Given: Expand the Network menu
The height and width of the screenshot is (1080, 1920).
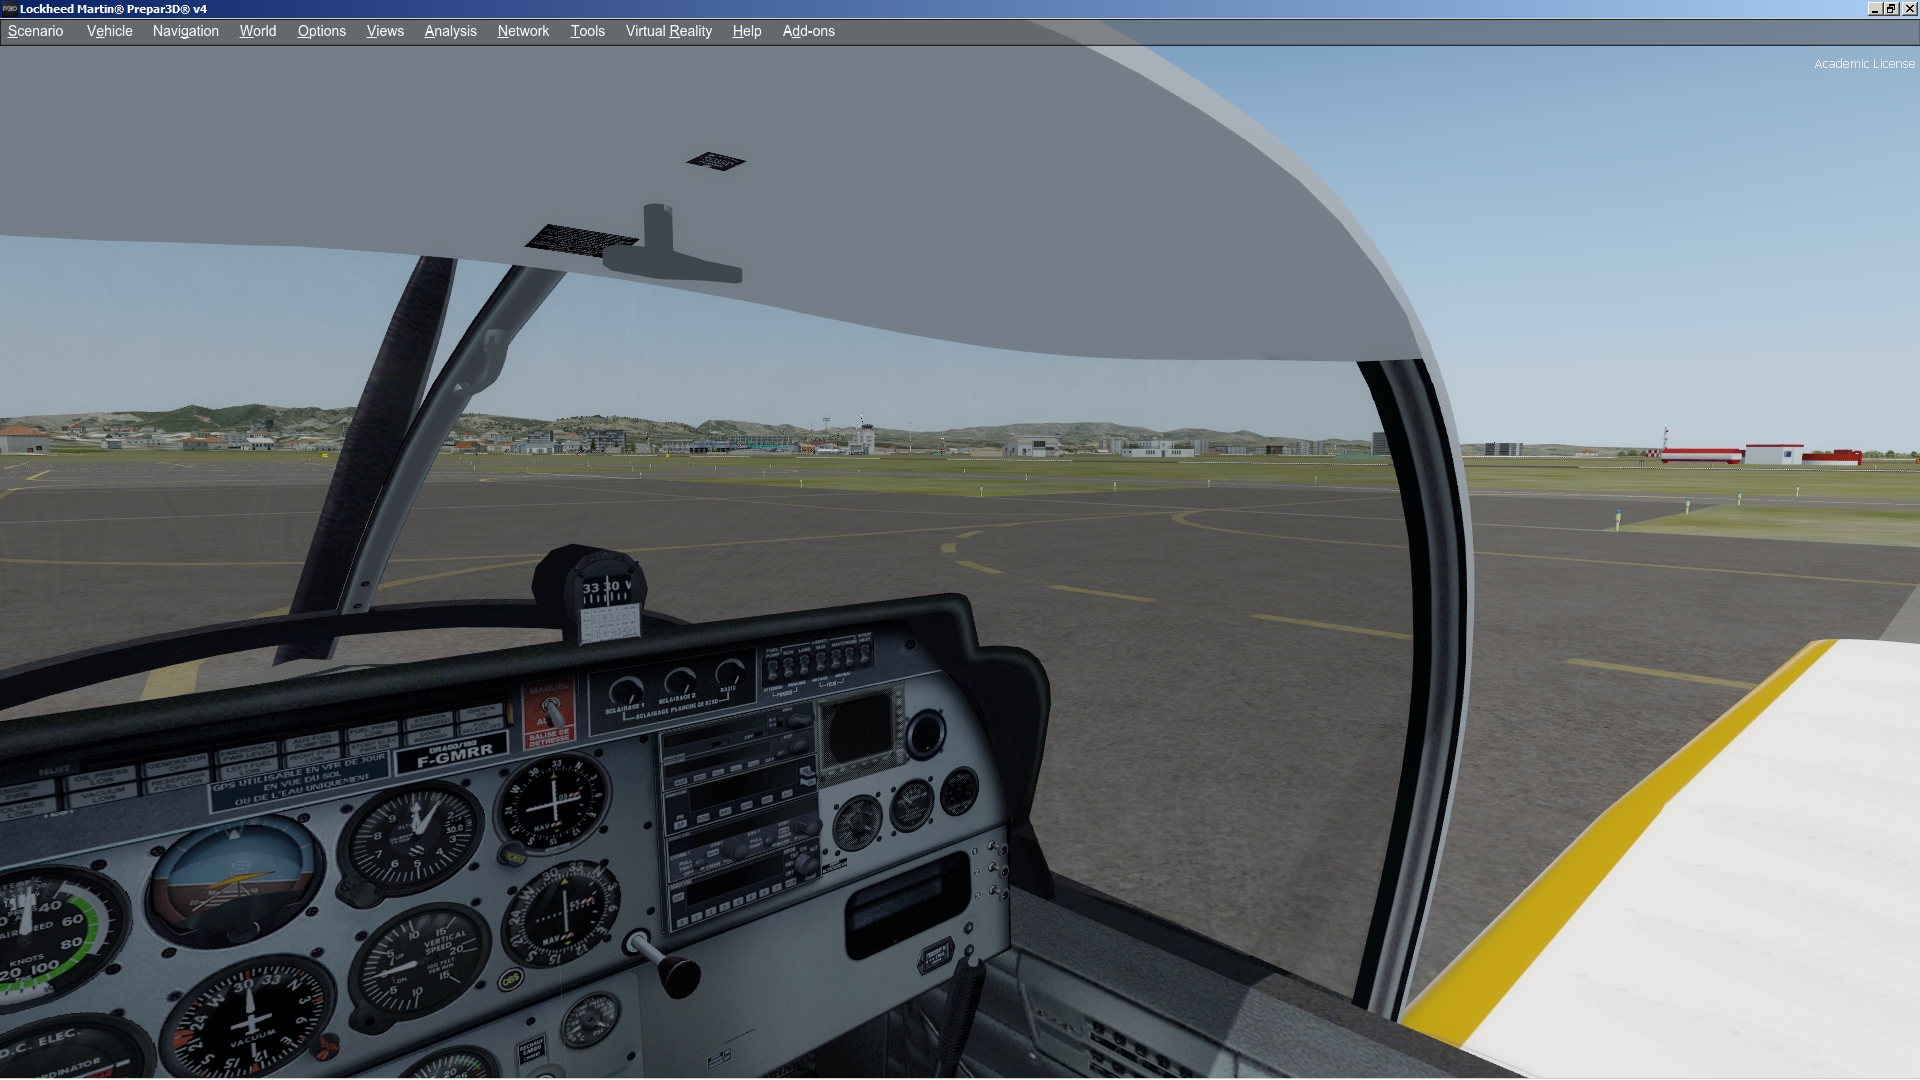Looking at the screenshot, I should (x=523, y=31).
